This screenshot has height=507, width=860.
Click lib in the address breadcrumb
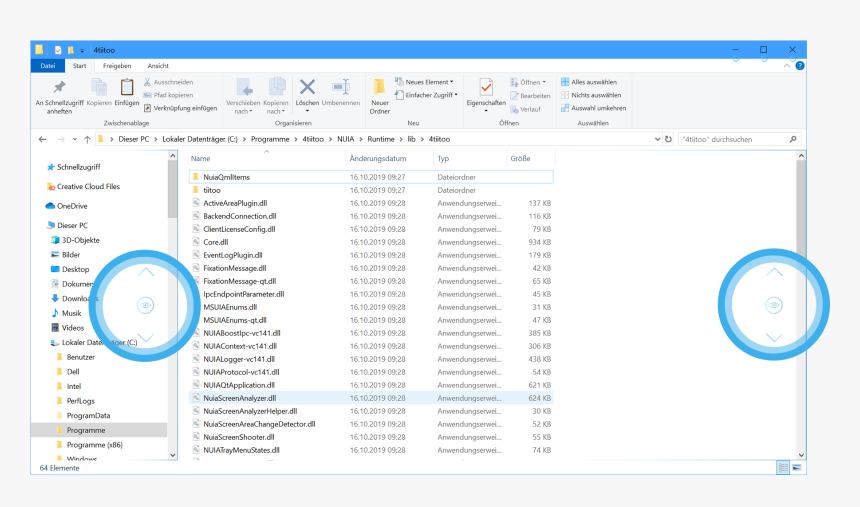411,139
